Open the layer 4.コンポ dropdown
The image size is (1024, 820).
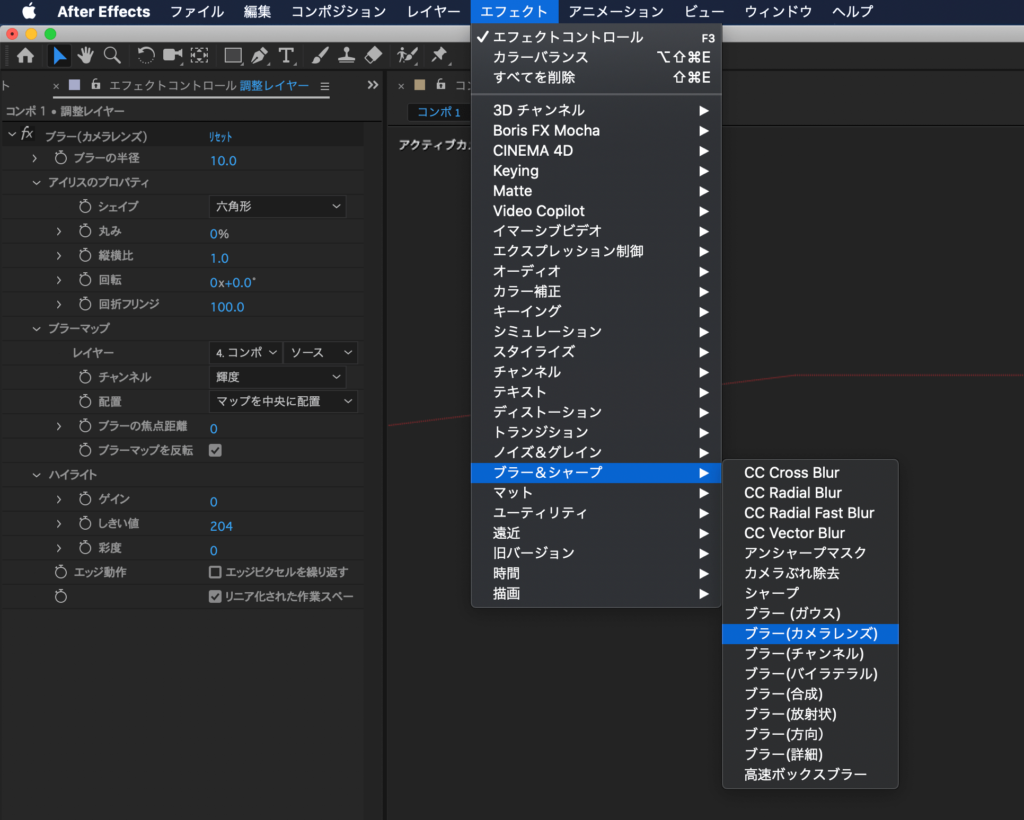click(246, 353)
